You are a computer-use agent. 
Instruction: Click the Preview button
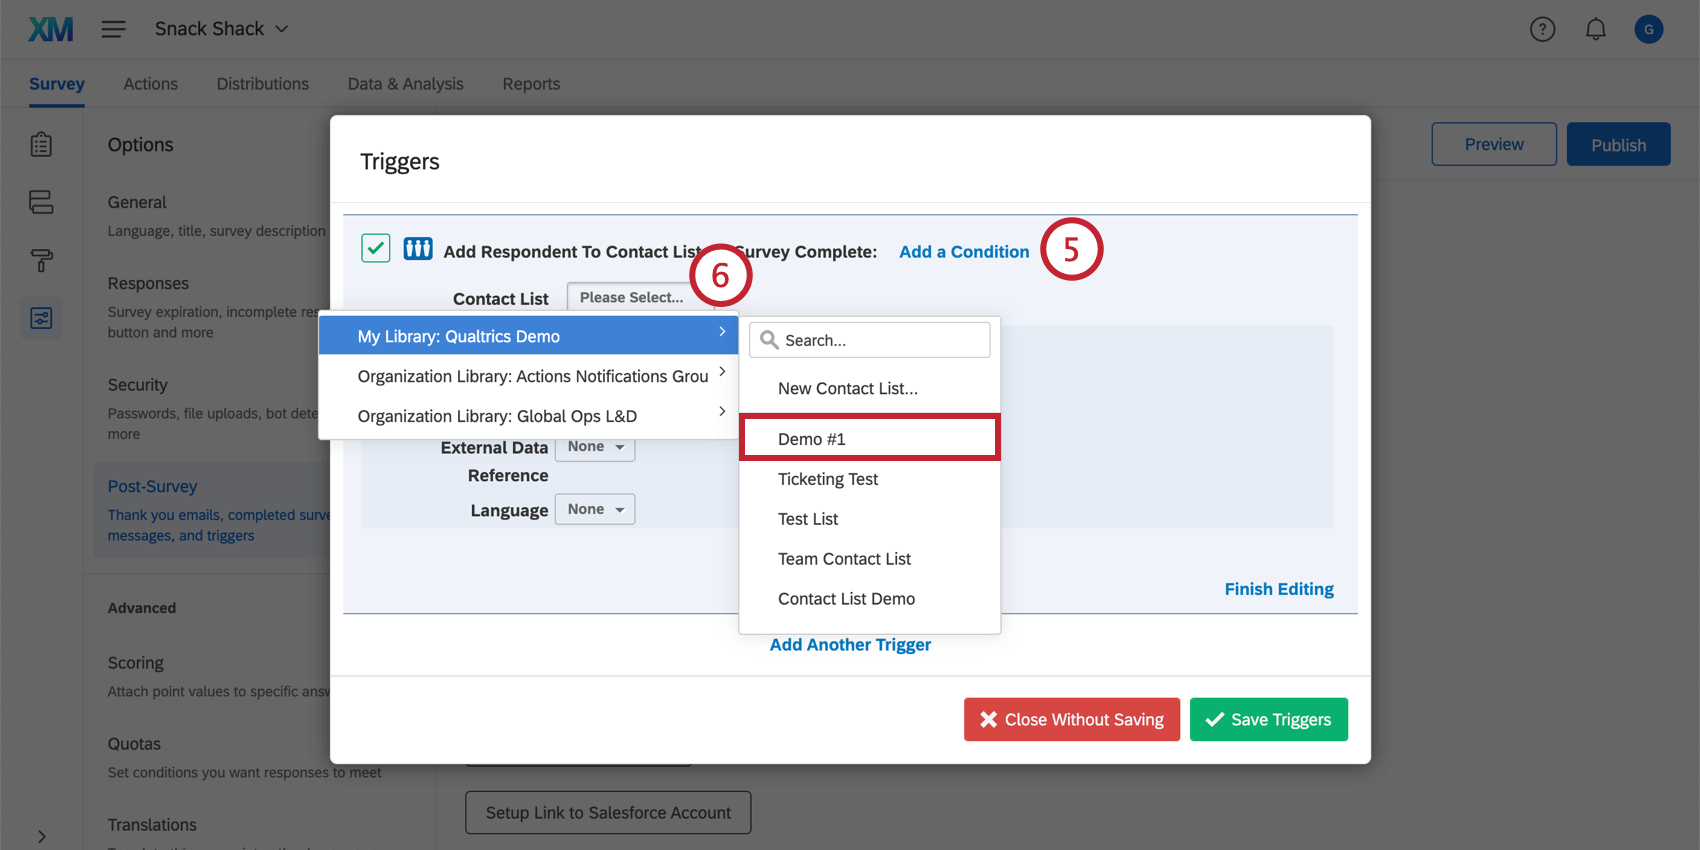point(1494,144)
